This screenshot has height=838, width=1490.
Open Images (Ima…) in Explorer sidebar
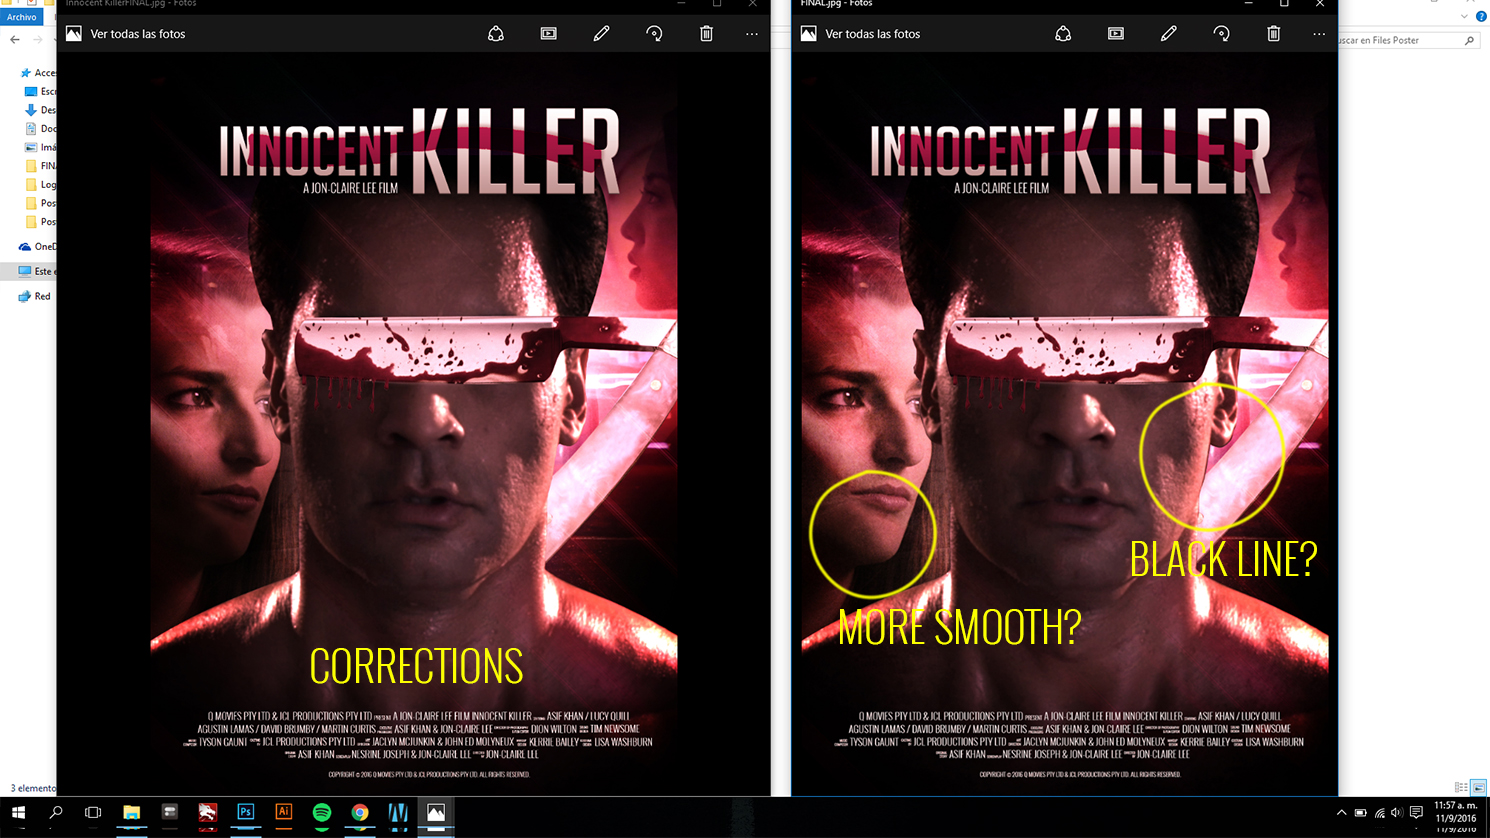(x=40, y=147)
